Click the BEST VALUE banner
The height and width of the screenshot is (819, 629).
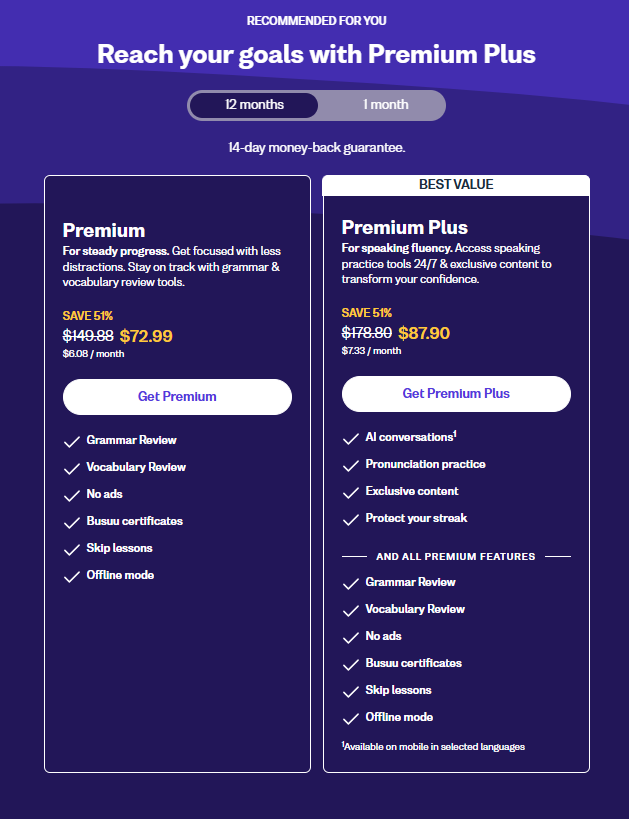(x=456, y=184)
